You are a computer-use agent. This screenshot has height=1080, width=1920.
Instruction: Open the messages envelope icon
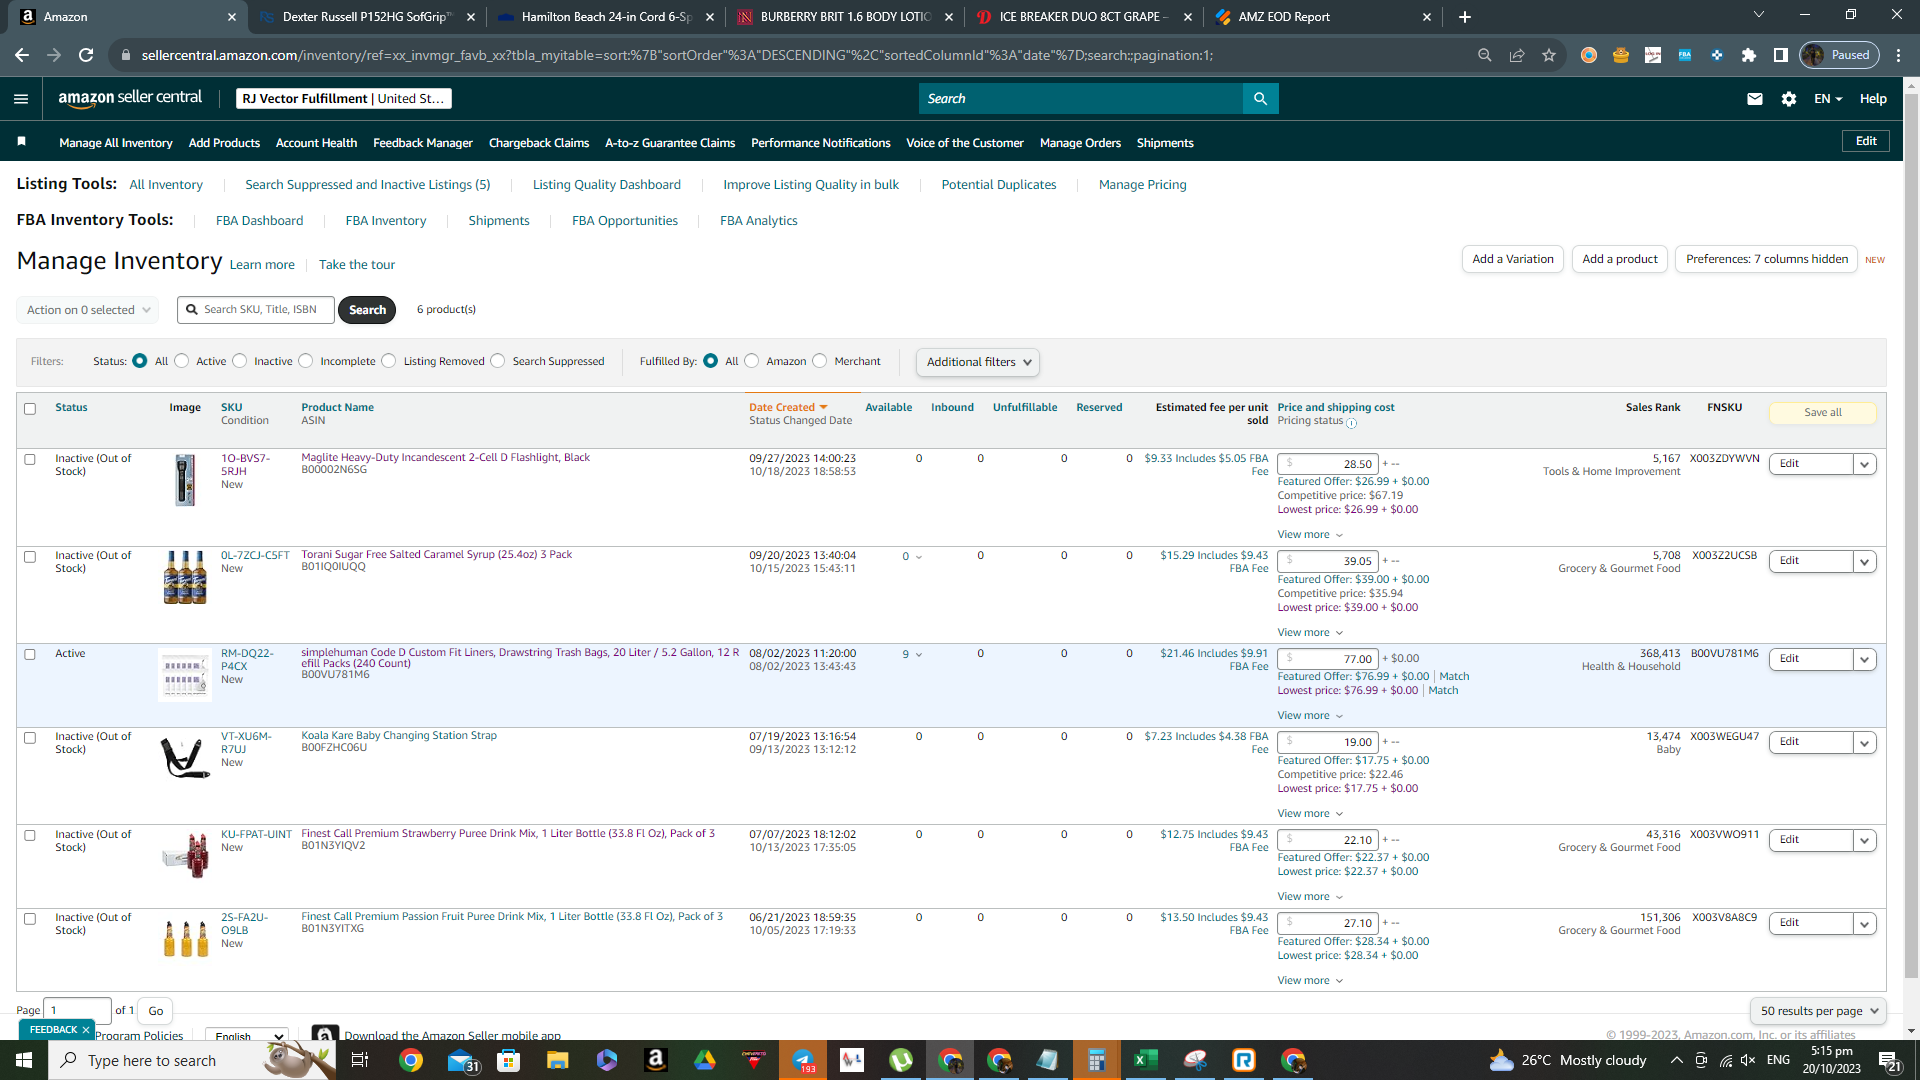[x=1755, y=99]
